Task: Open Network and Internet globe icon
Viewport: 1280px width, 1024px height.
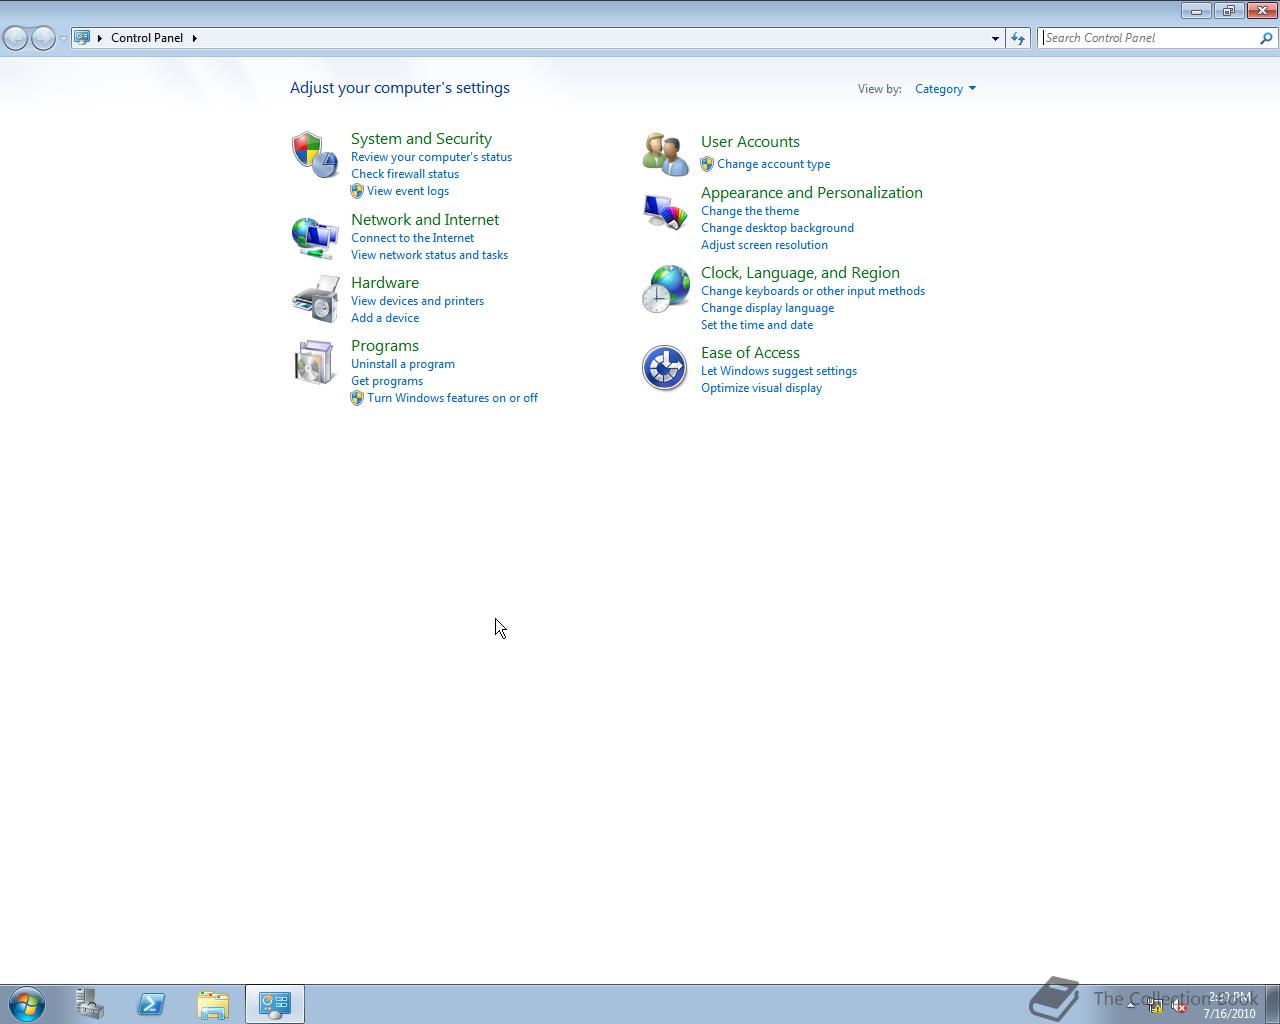Action: click(315, 237)
